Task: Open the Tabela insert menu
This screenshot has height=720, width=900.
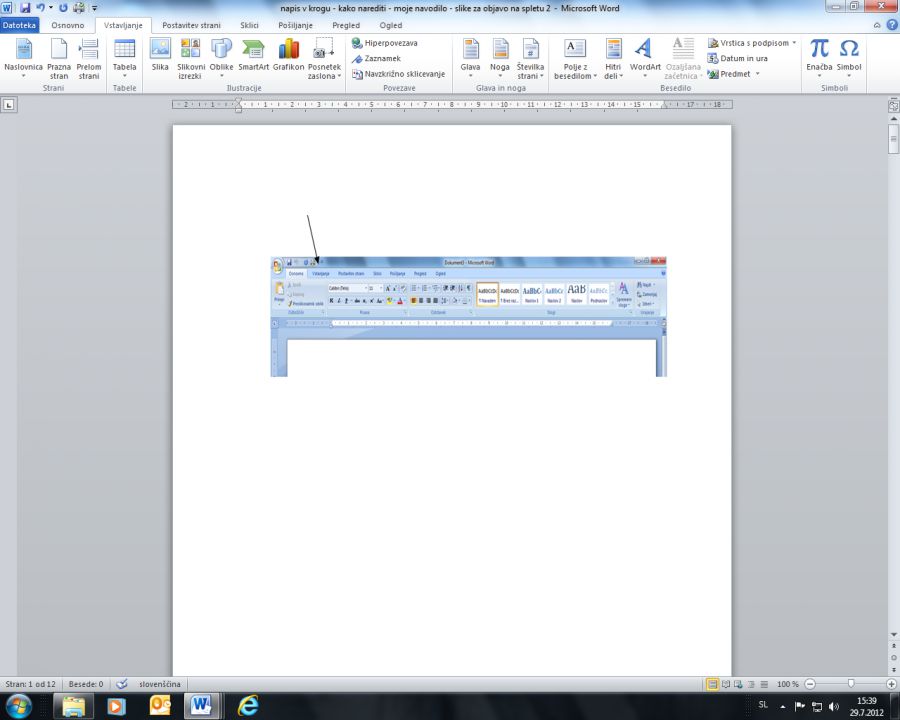Action: pyautogui.click(x=125, y=59)
